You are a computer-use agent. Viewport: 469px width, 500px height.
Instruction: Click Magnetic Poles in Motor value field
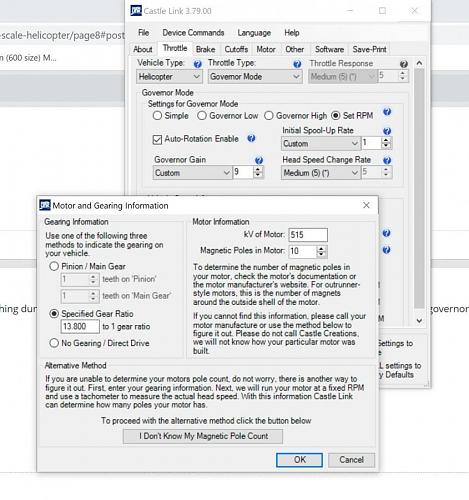click(302, 251)
